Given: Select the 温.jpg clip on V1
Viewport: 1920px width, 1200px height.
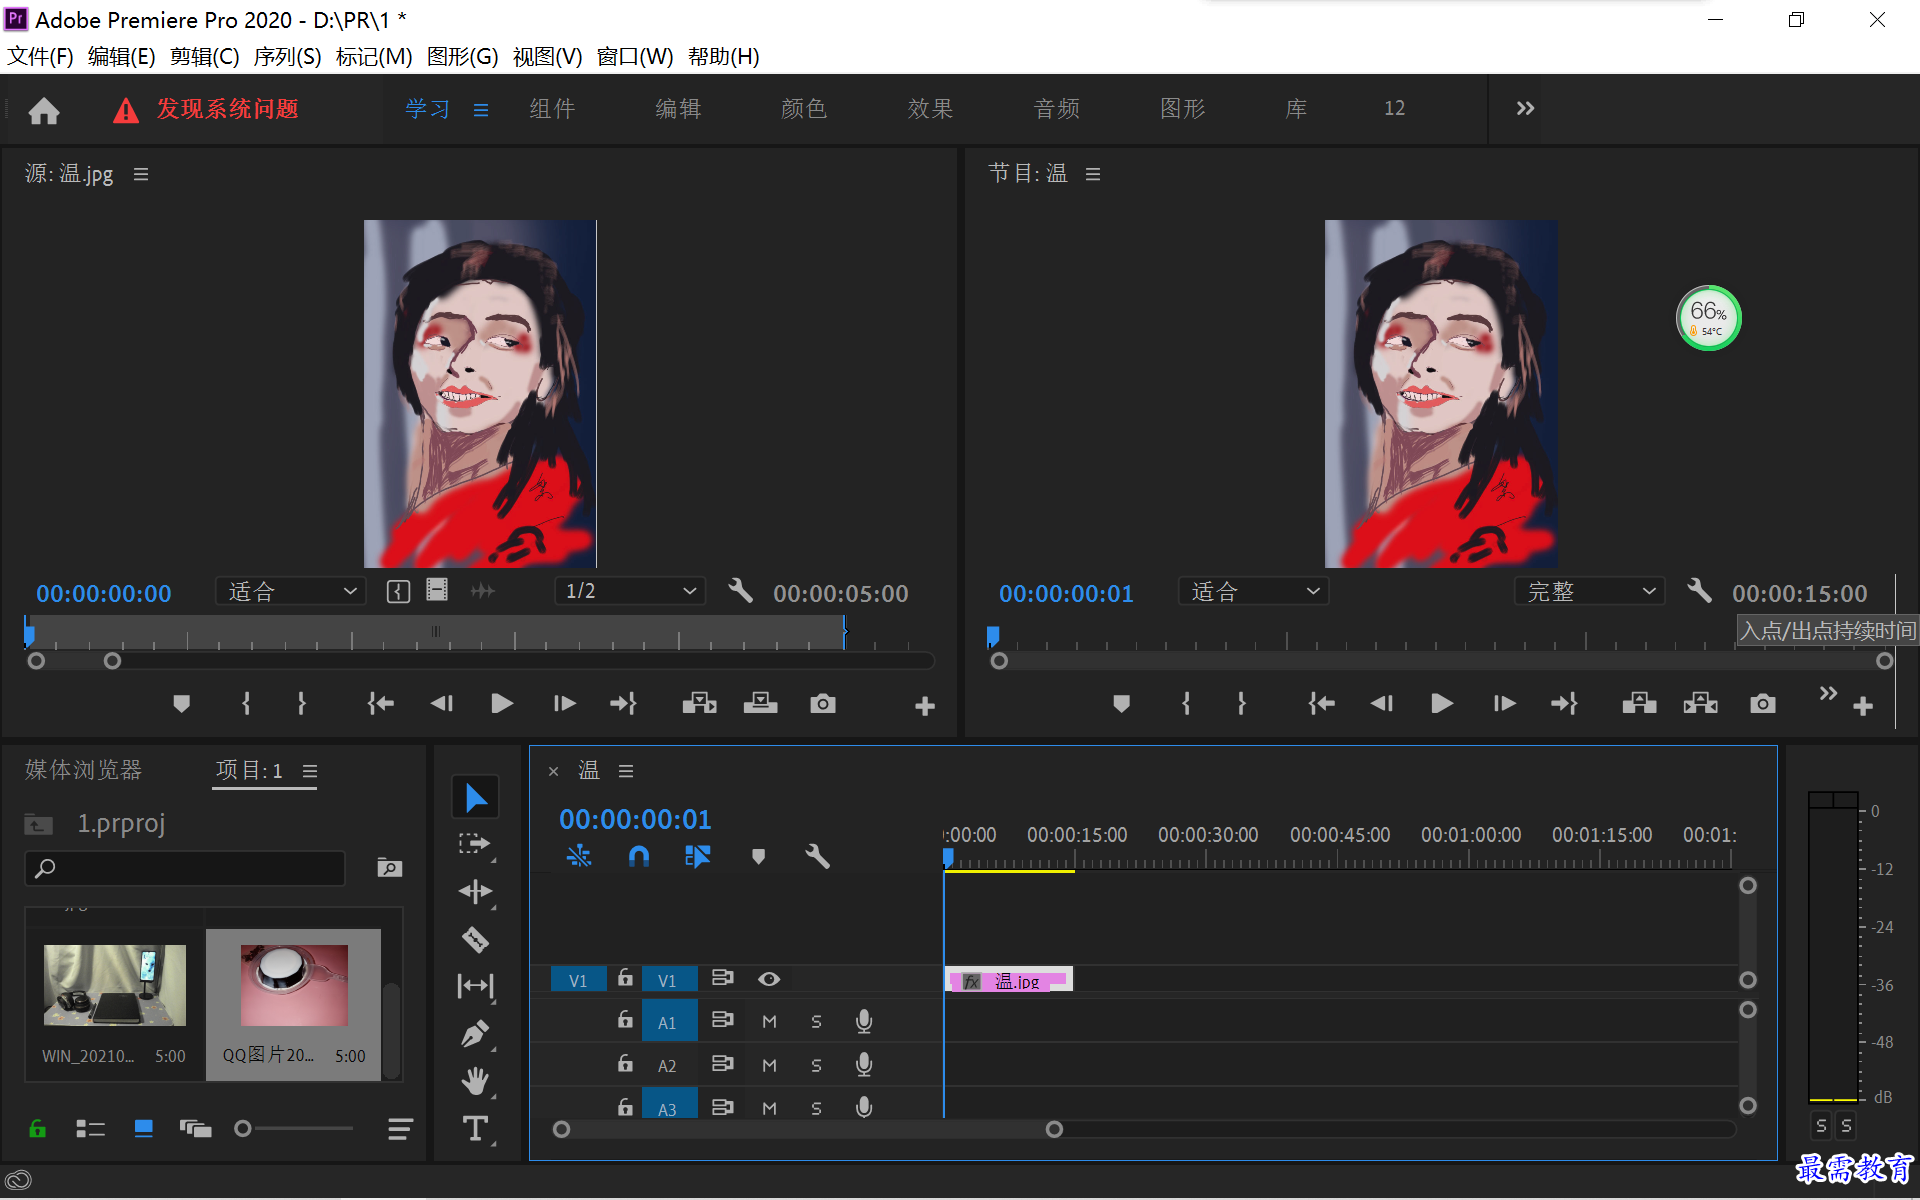Looking at the screenshot, I should (1009, 980).
